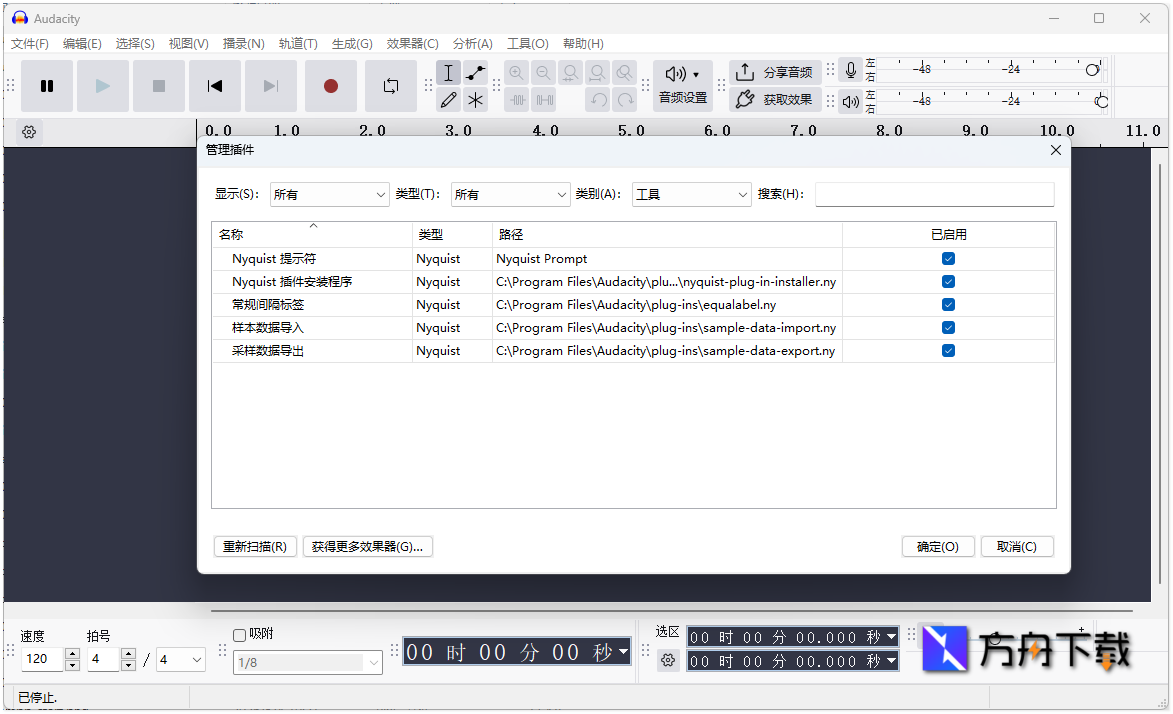Open the 工具(O) menu
The width and height of the screenshot is (1173, 714).
tap(528, 44)
